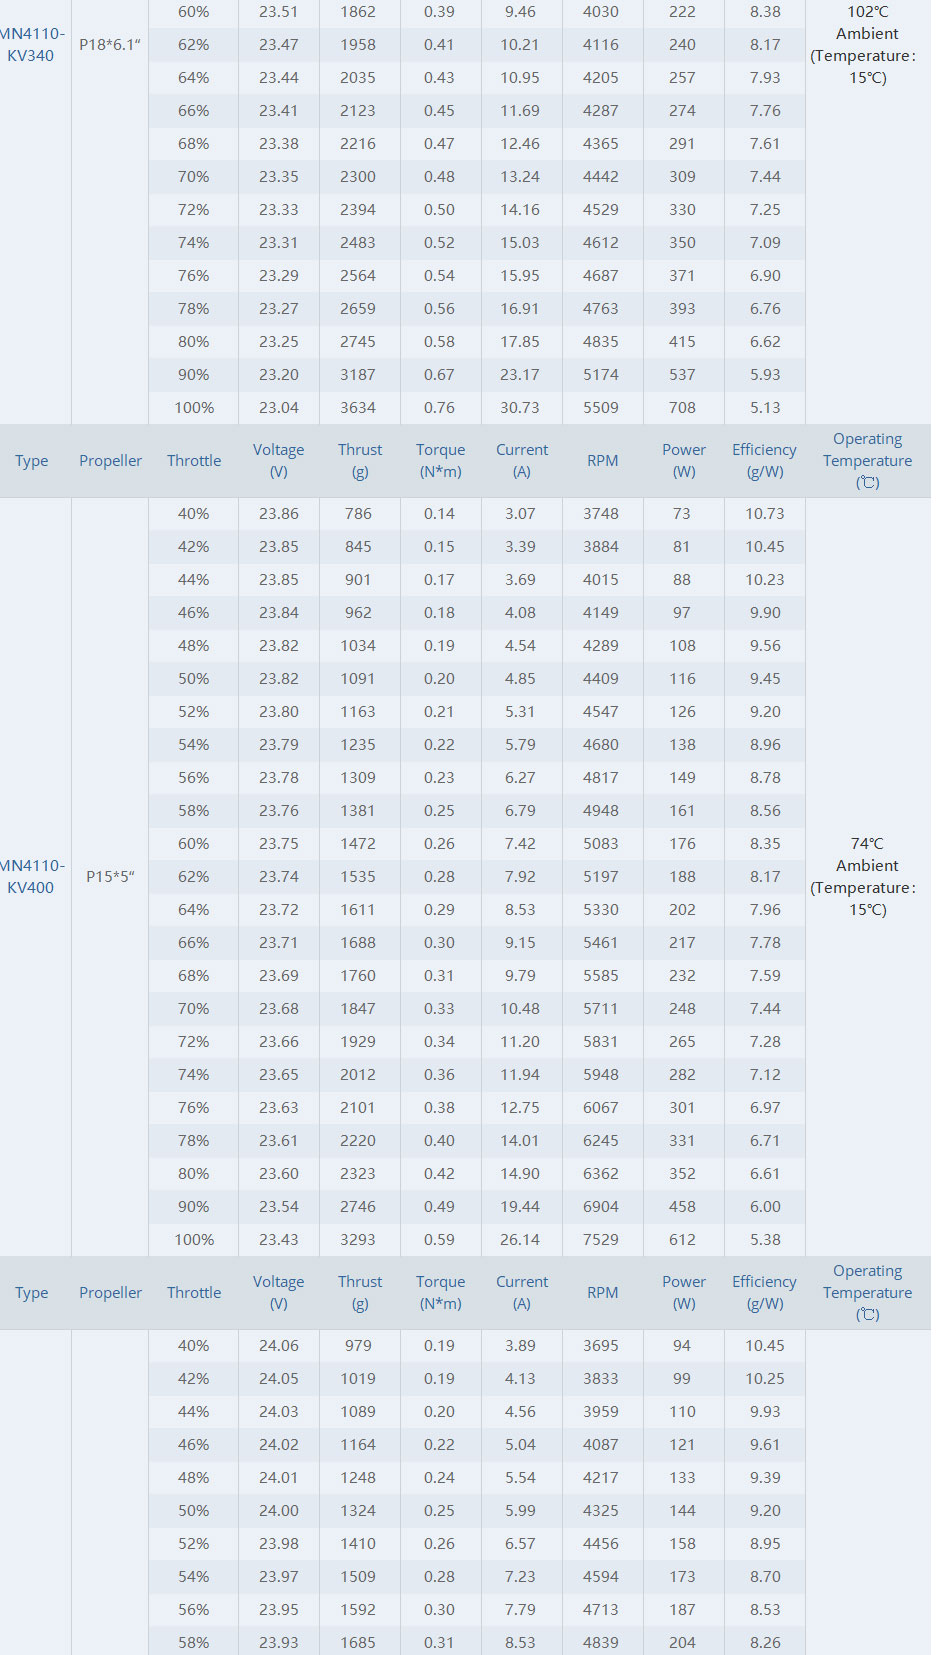Select voltage value 24.06
This screenshot has height=1655, width=940.
[x=279, y=1346]
